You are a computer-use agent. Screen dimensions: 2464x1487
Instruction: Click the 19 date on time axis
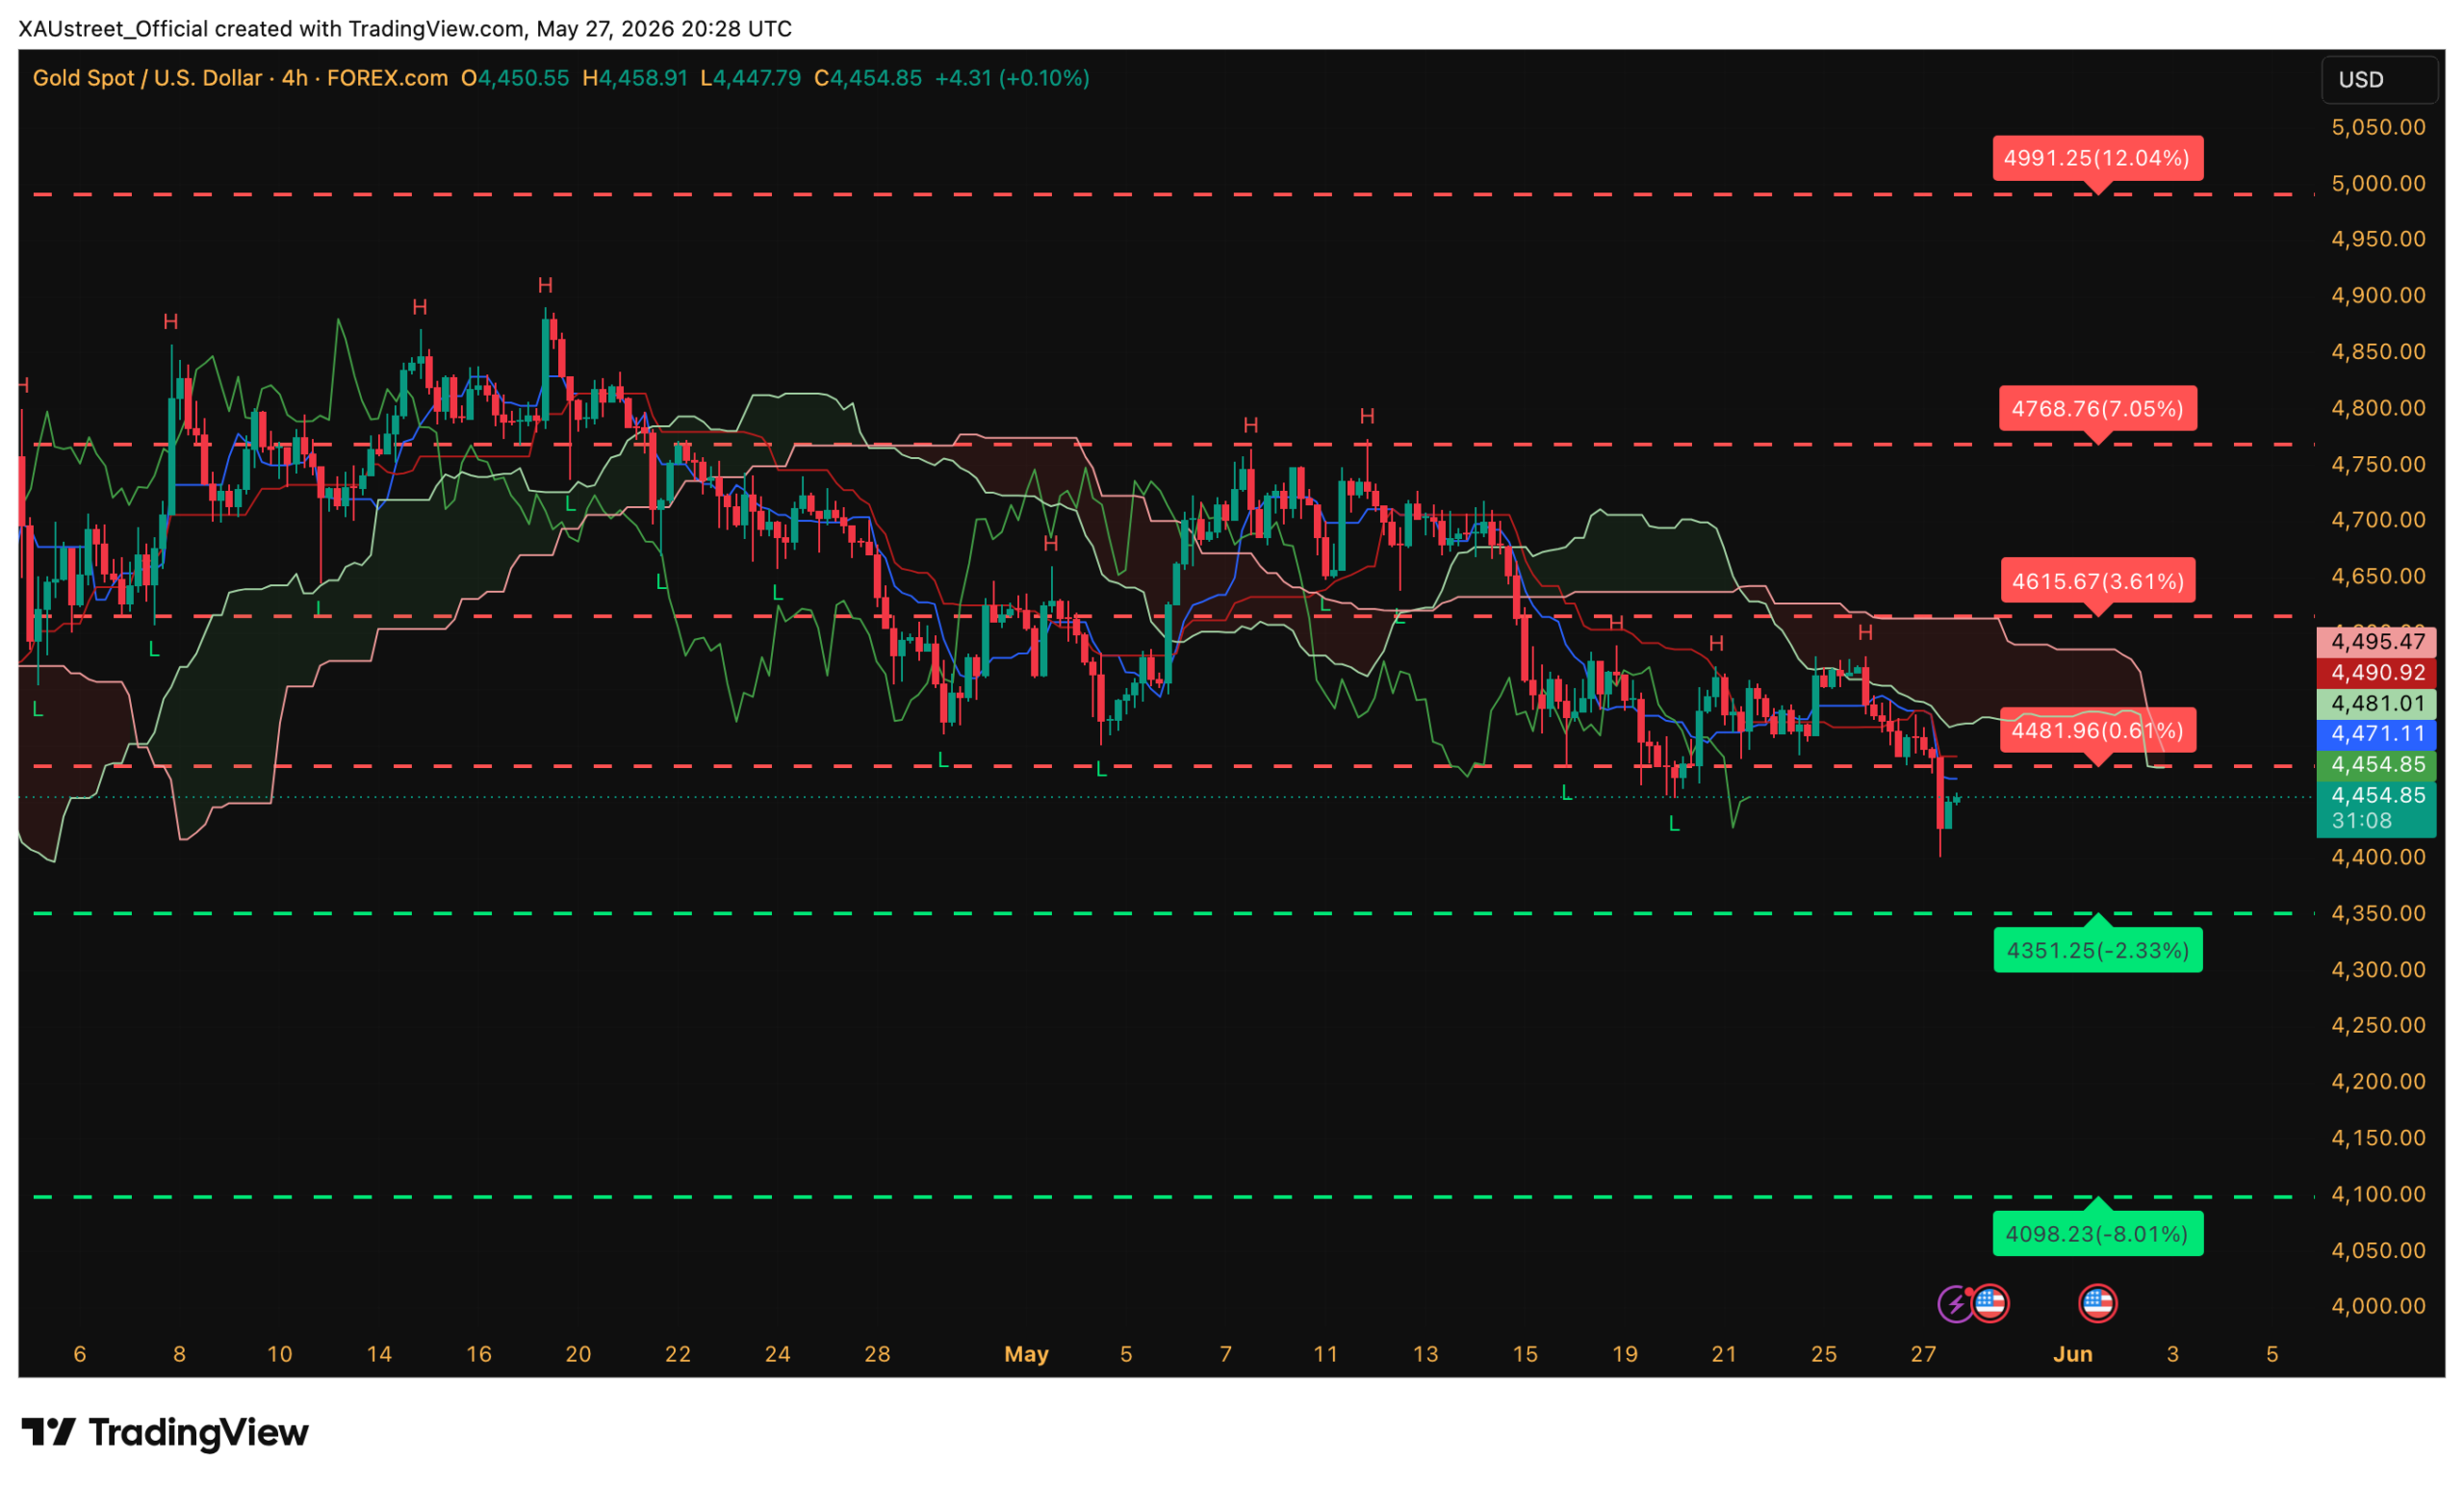1625,1354
